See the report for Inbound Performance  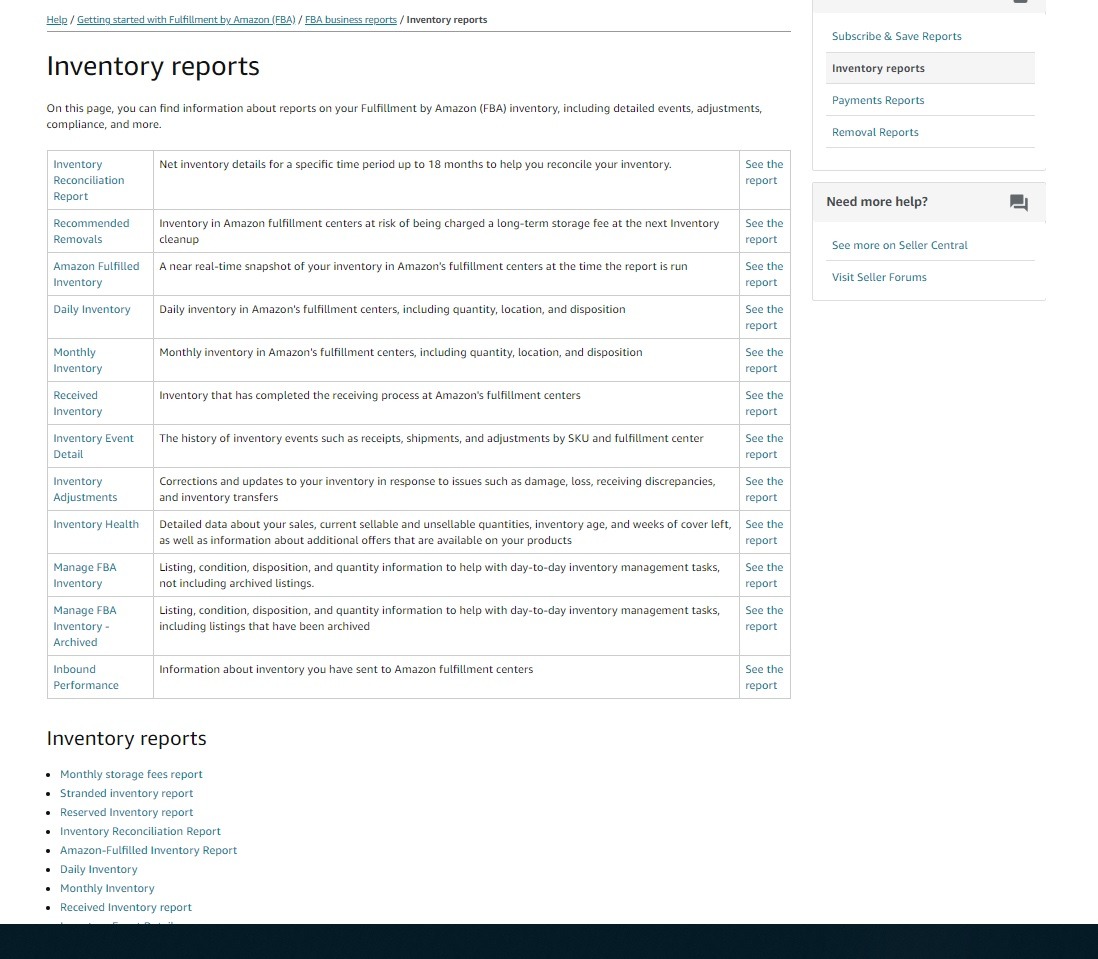[x=764, y=677]
